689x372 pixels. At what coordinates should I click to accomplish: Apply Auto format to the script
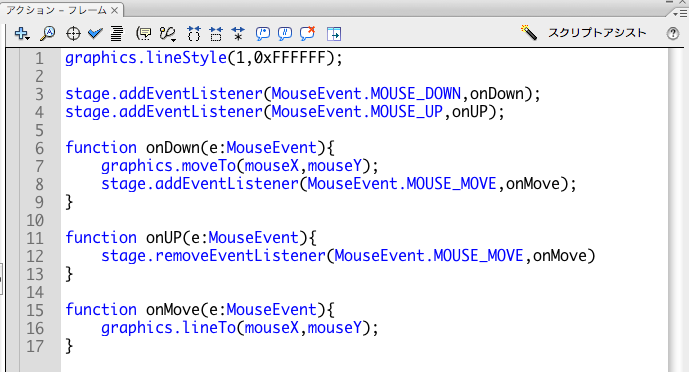coord(116,33)
